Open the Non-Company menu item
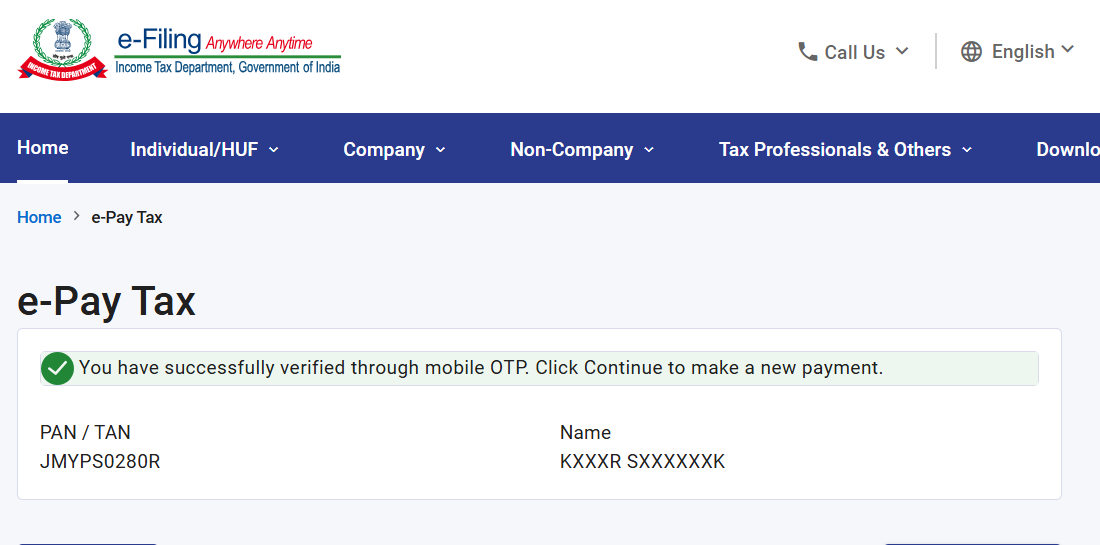Image resolution: width=1100 pixels, height=545 pixels. (x=572, y=150)
